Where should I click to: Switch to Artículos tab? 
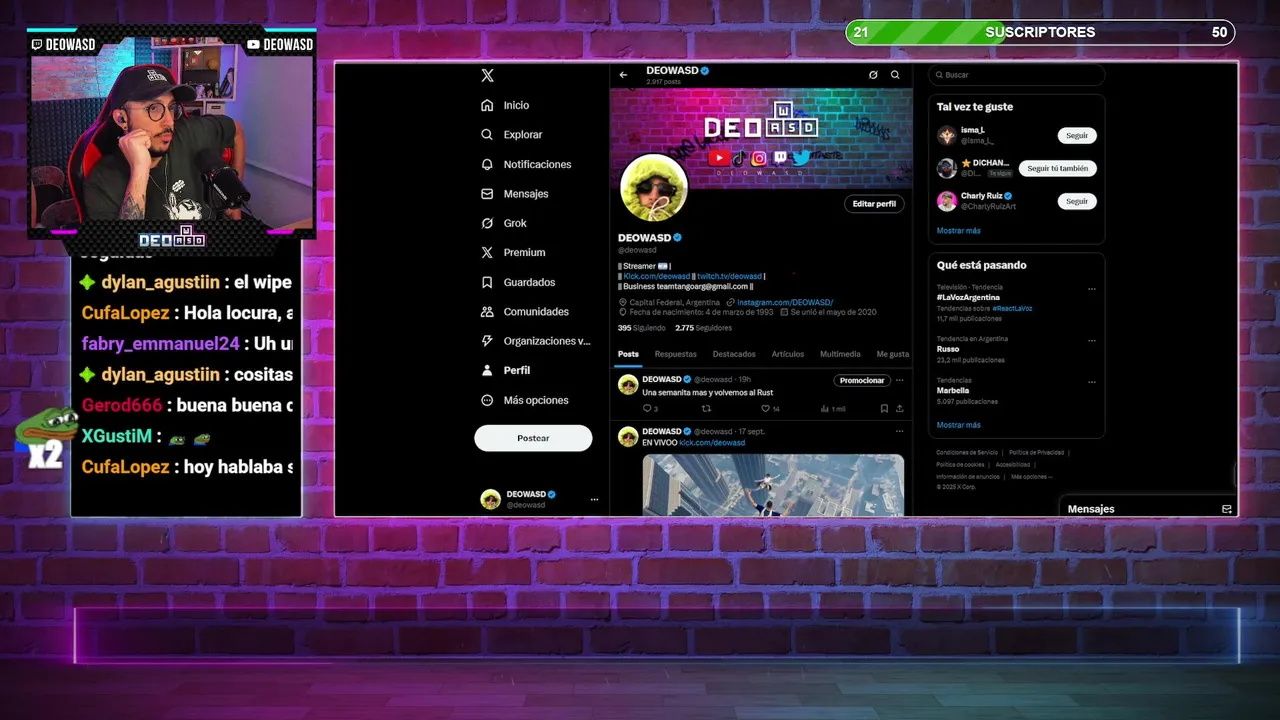(x=788, y=354)
